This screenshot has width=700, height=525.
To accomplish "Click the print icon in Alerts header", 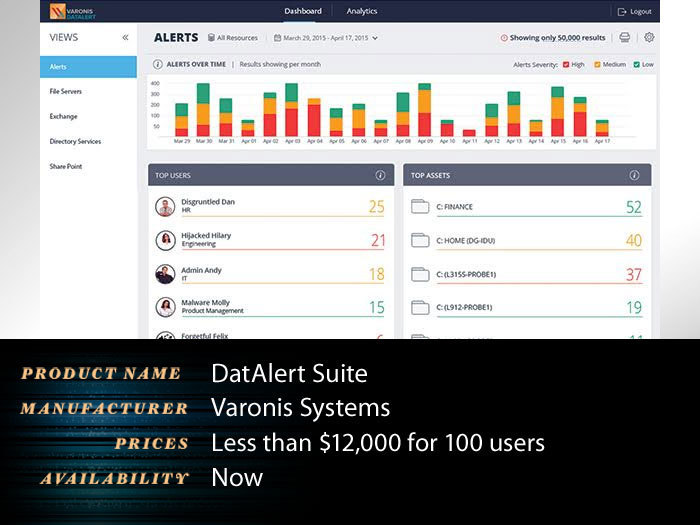I will [x=625, y=38].
